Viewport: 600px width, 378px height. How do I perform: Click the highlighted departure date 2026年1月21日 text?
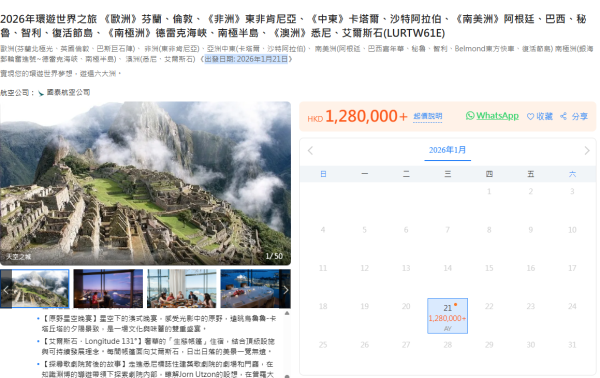[246, 59]
